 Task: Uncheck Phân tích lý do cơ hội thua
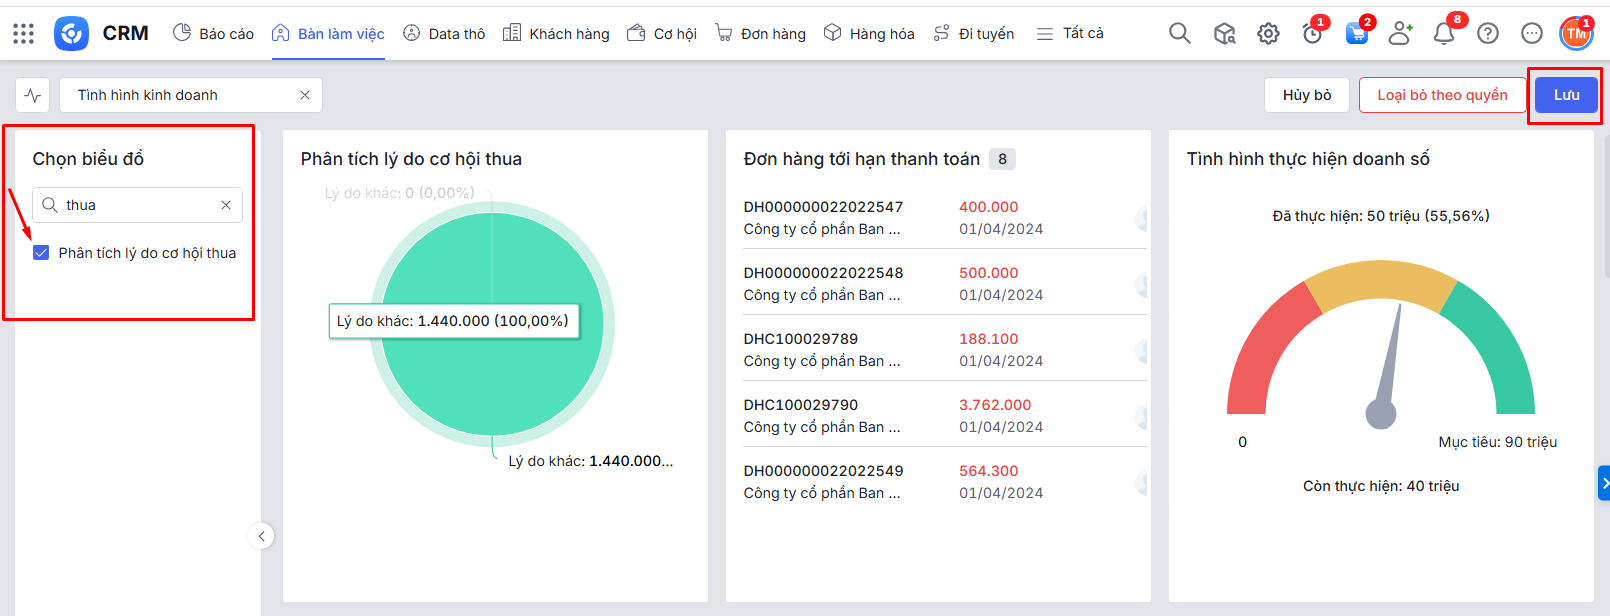click(41, 253)
